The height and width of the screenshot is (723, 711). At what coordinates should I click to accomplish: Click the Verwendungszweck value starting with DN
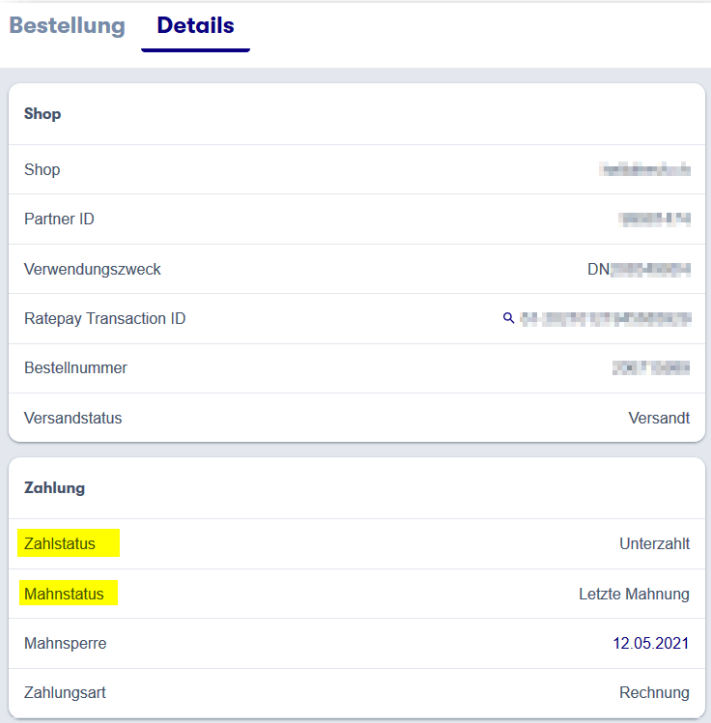coord(638,269)
